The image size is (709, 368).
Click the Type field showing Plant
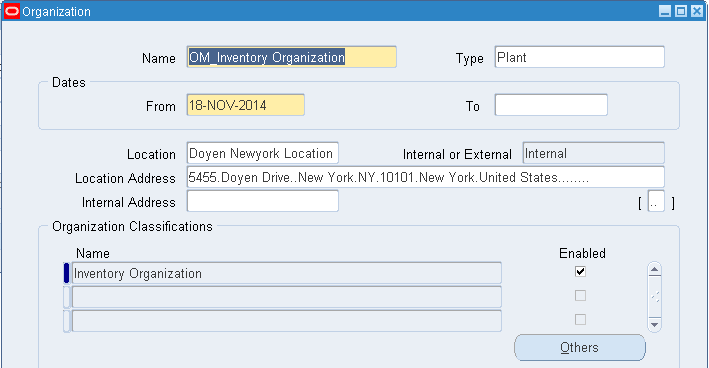pos(580,57)
